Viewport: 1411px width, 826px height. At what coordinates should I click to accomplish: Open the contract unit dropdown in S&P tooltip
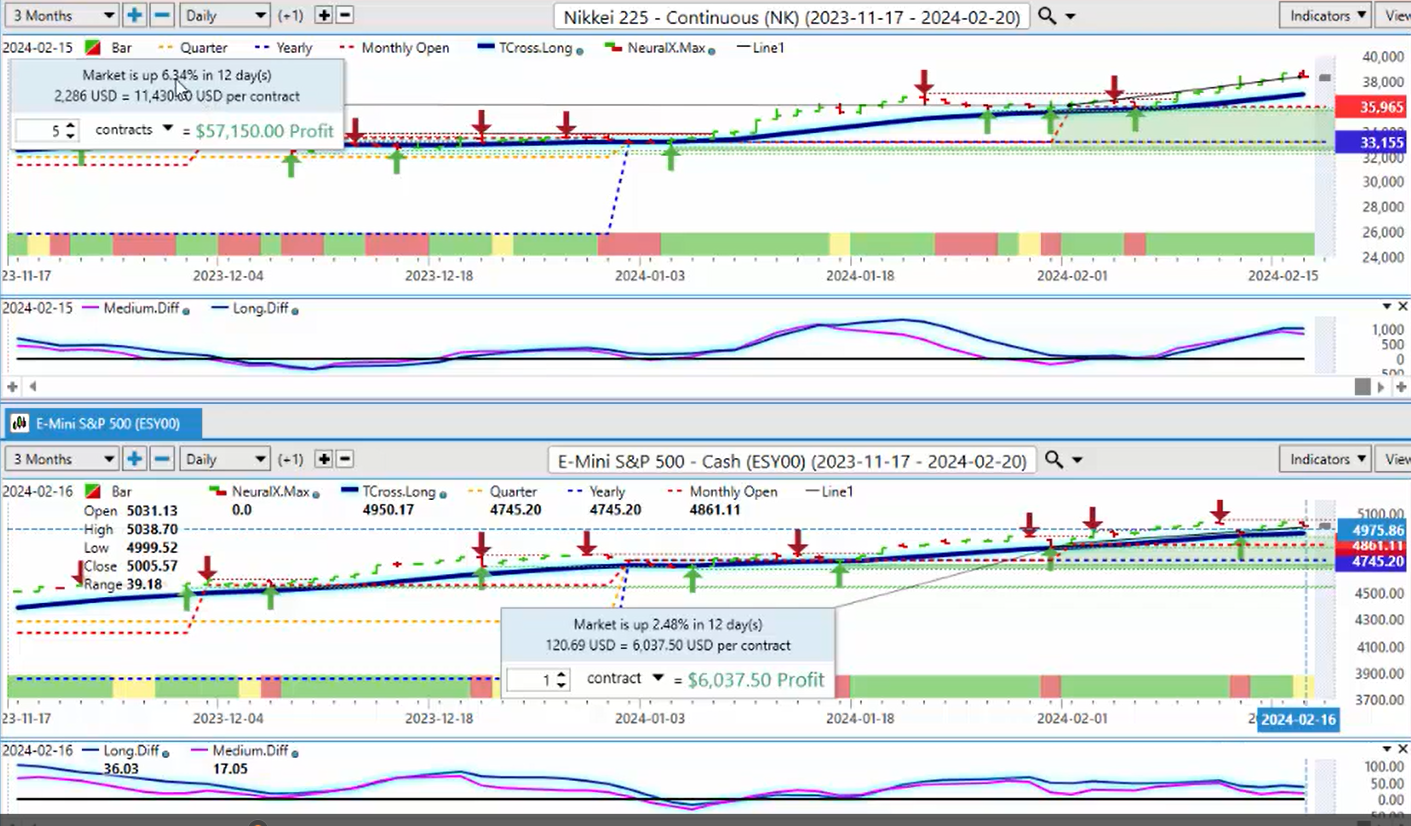(x=657, y=678)
